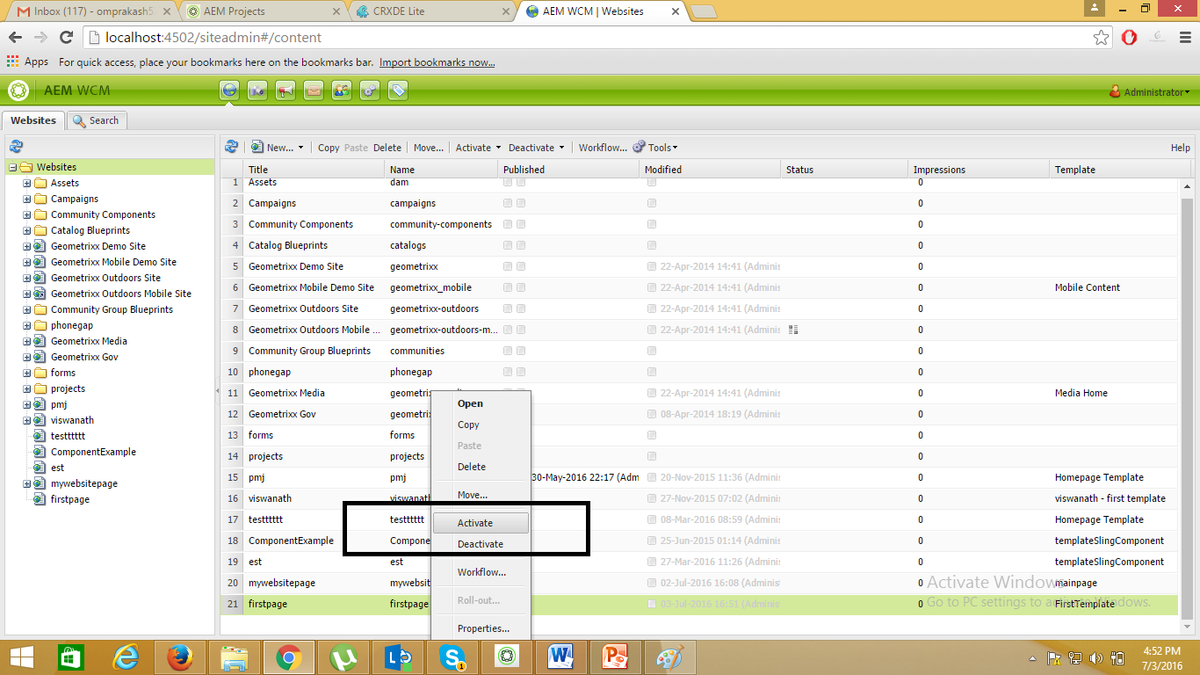
Task: Open the Websites globe icon in AEM header
Action: pos(230,91)
